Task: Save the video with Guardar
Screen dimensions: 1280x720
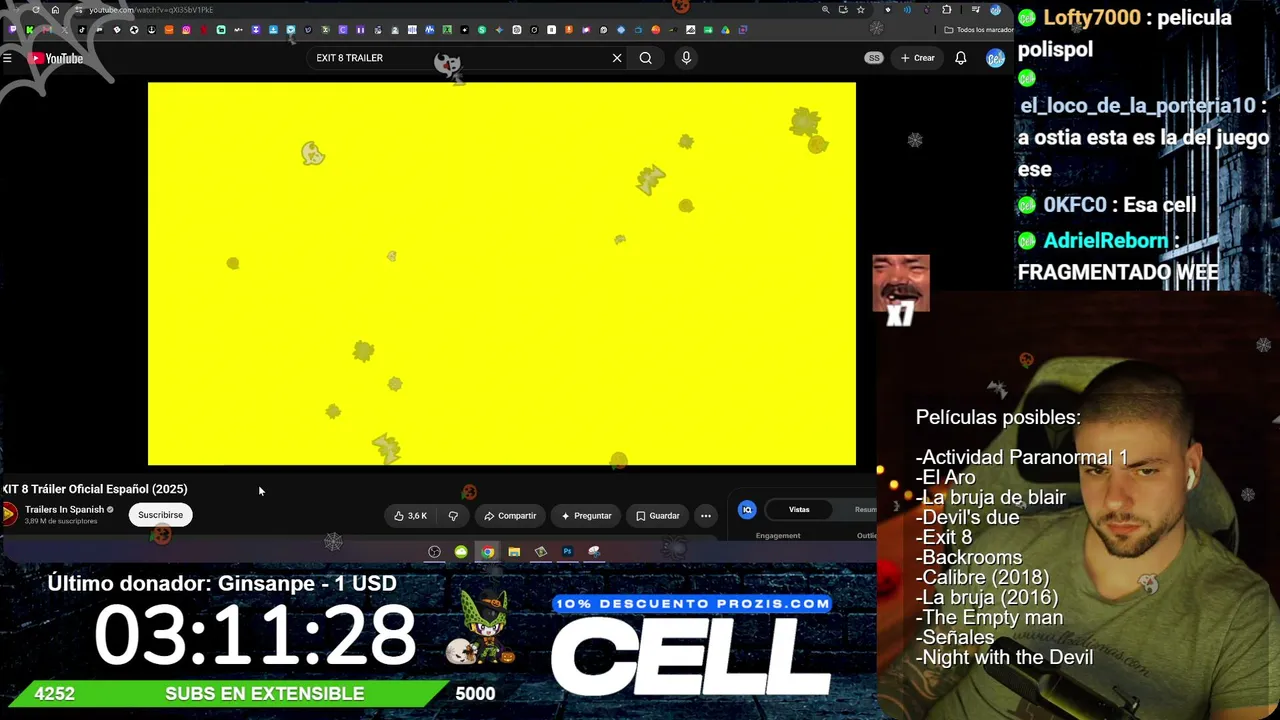Action: pyautogui.click(x=657, y=516)
